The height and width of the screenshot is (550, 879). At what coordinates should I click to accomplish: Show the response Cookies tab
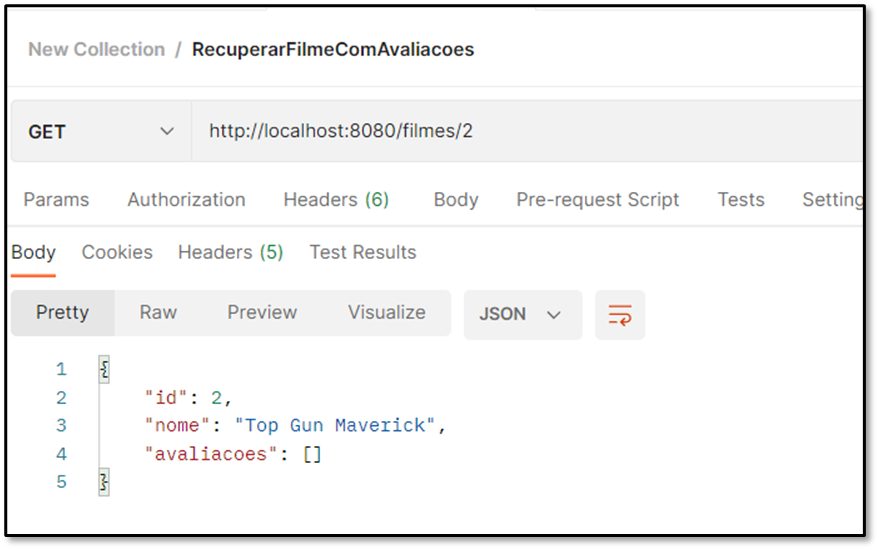coord(117,252)
